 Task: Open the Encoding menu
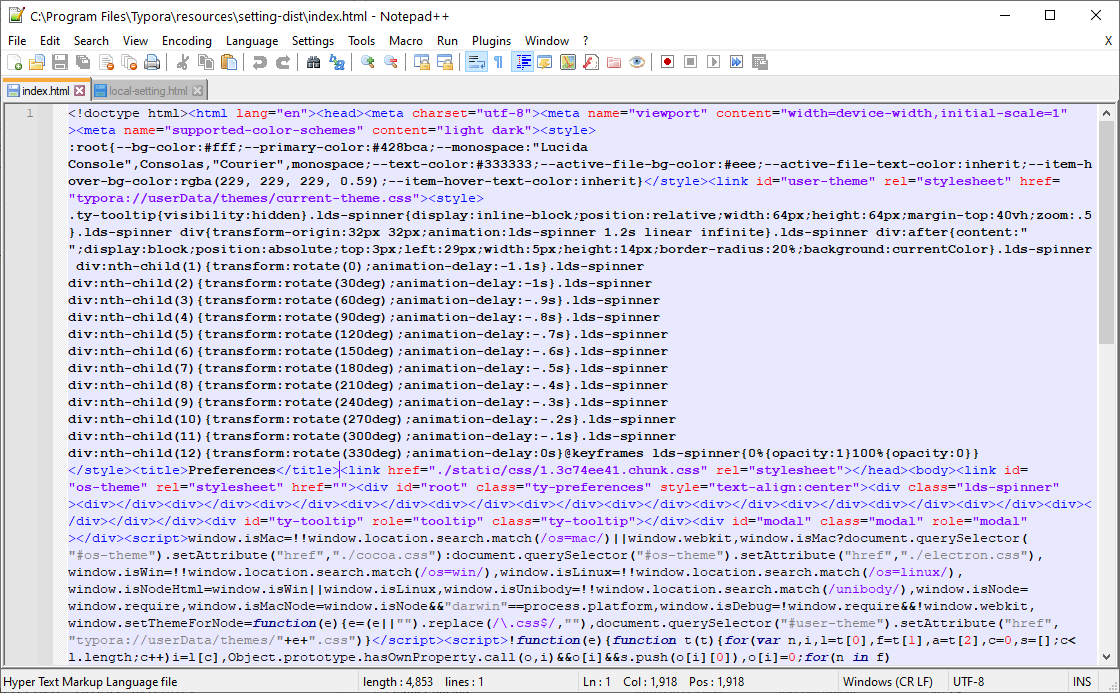[186, 41]
